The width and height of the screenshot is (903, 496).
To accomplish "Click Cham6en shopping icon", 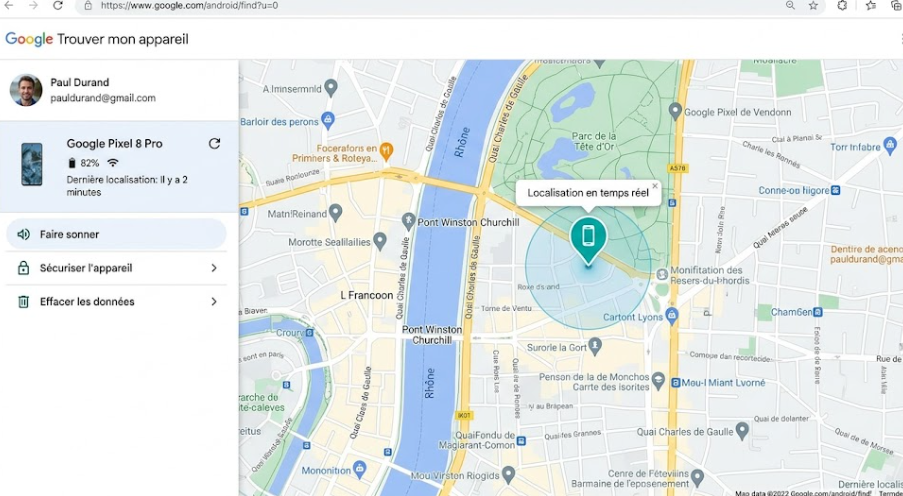I will tap(818, 312).
